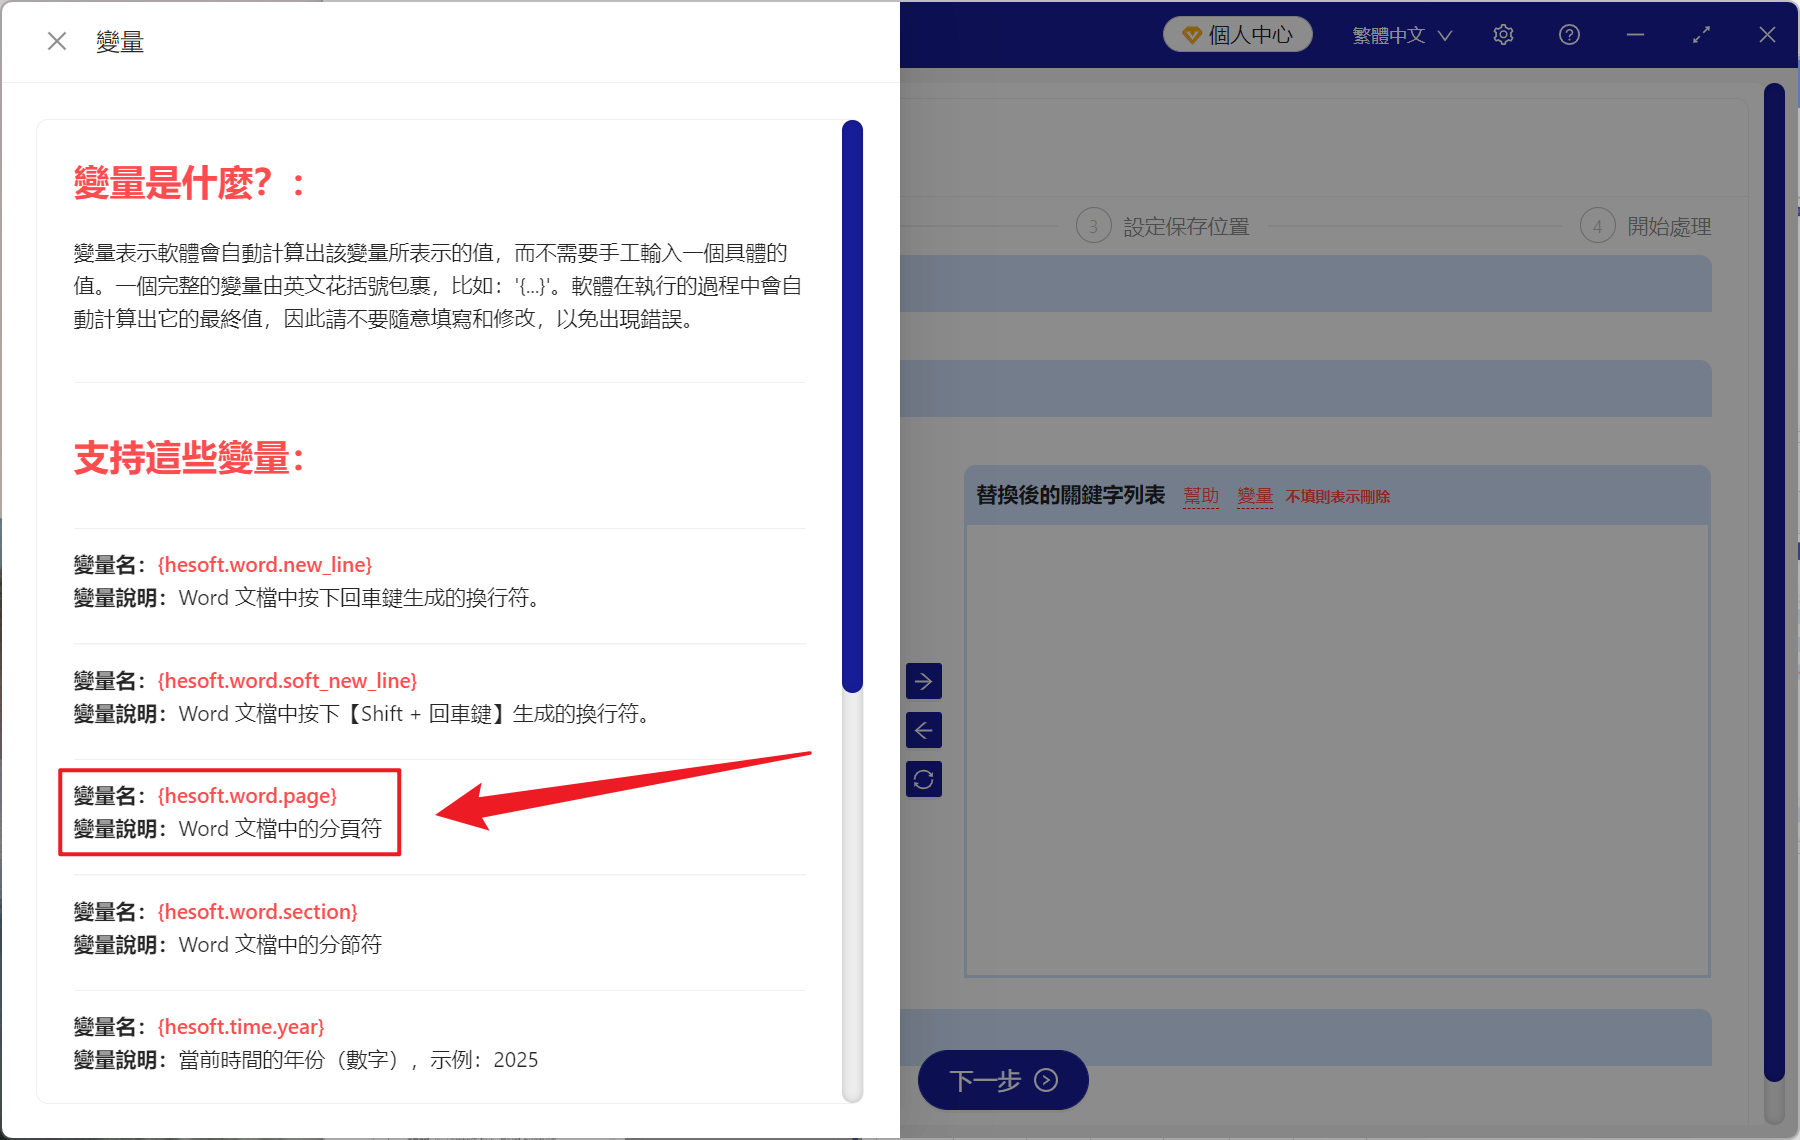Open the 繁體中文 language dropdown
Image resolution: width=1800 pixels, height=1140 pixels.
[x=1399, y=34]
